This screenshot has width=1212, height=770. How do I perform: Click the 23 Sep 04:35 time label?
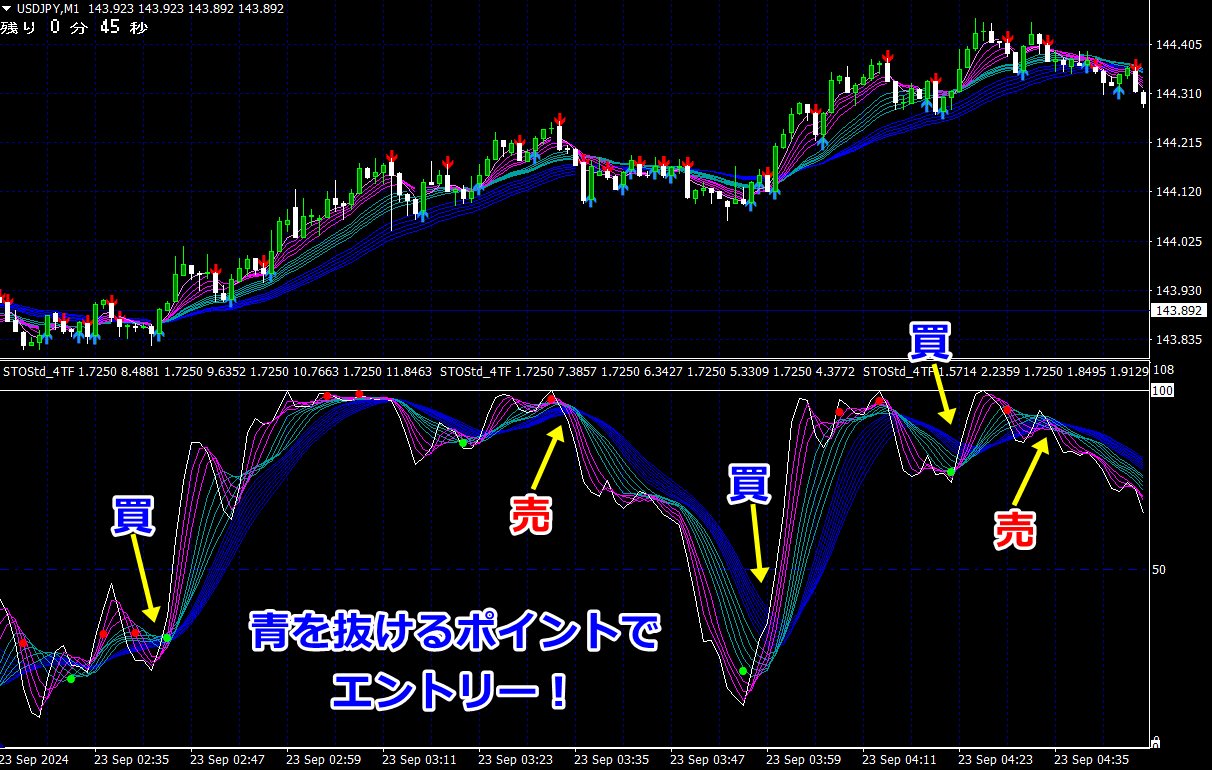(1092, 760)
